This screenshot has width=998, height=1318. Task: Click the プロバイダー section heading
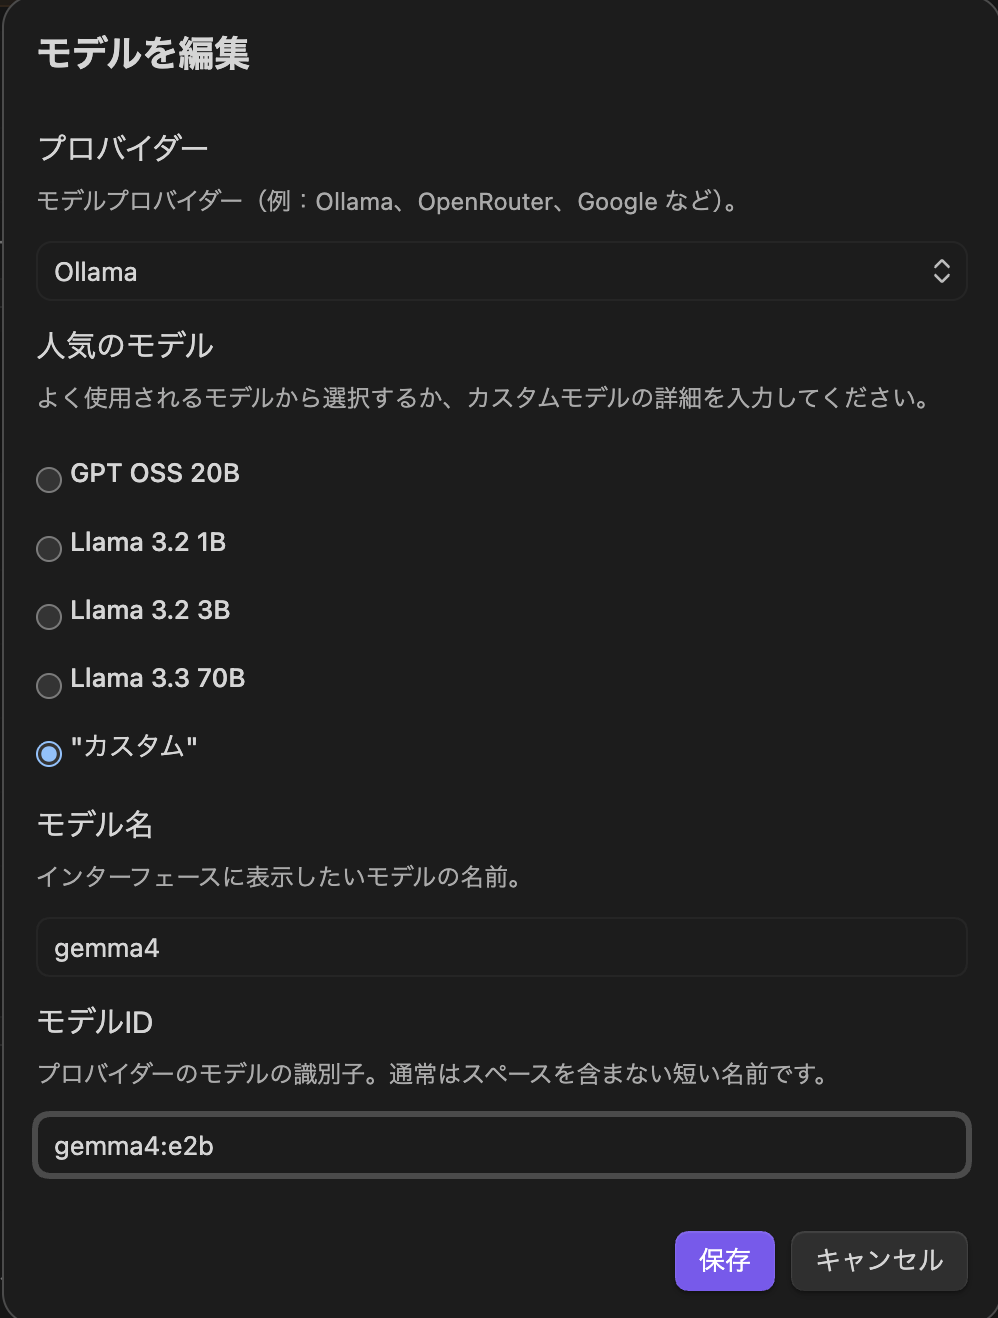point(123,148)
